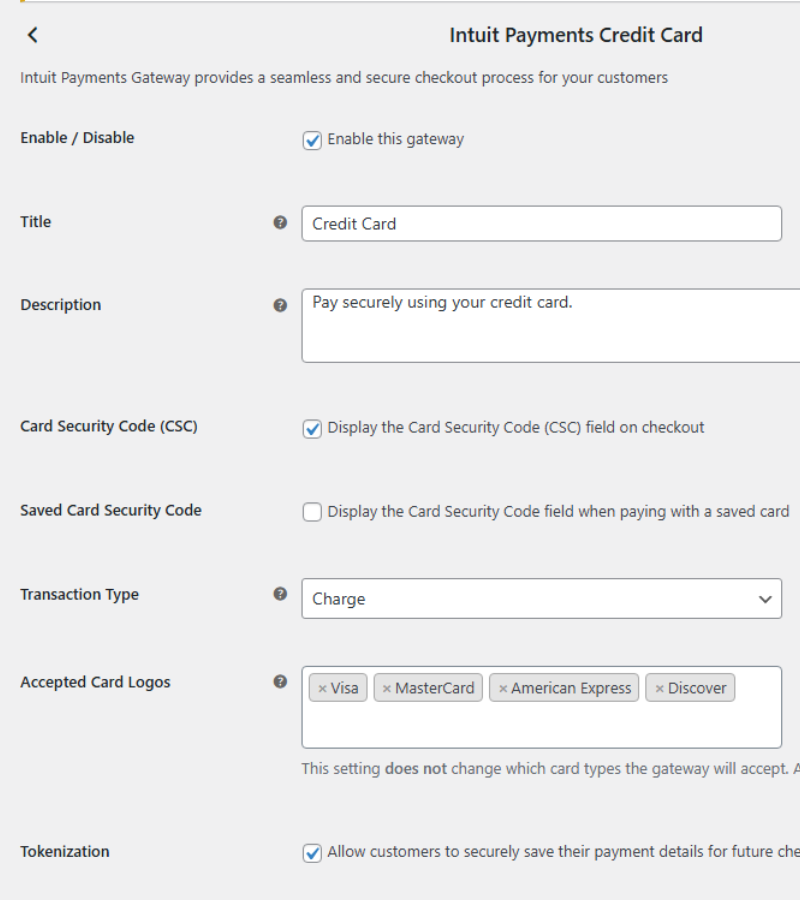Uncheck Display the Card Security Code on checkout
The image size is (800, 900).
[312, 428]
